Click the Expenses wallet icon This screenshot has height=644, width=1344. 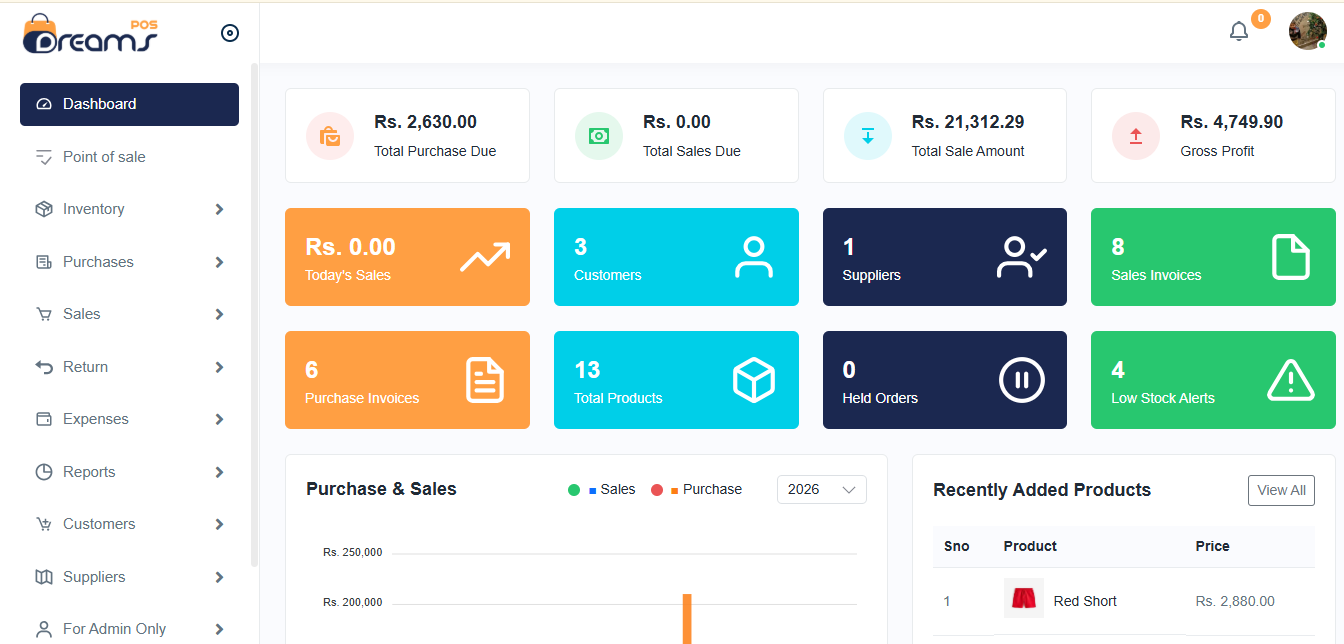44,419
